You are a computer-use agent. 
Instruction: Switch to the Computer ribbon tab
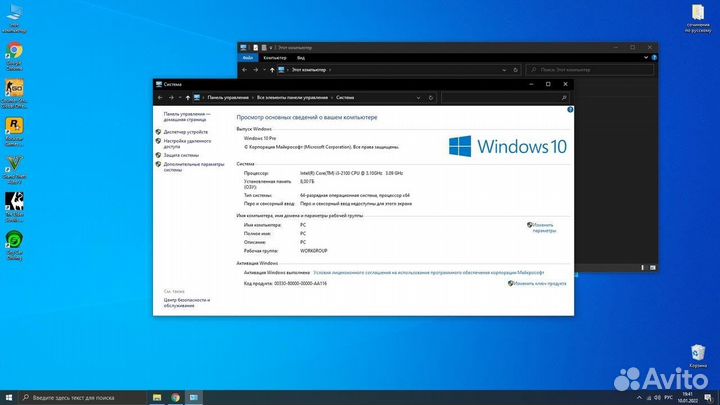[x=273, y=58]
